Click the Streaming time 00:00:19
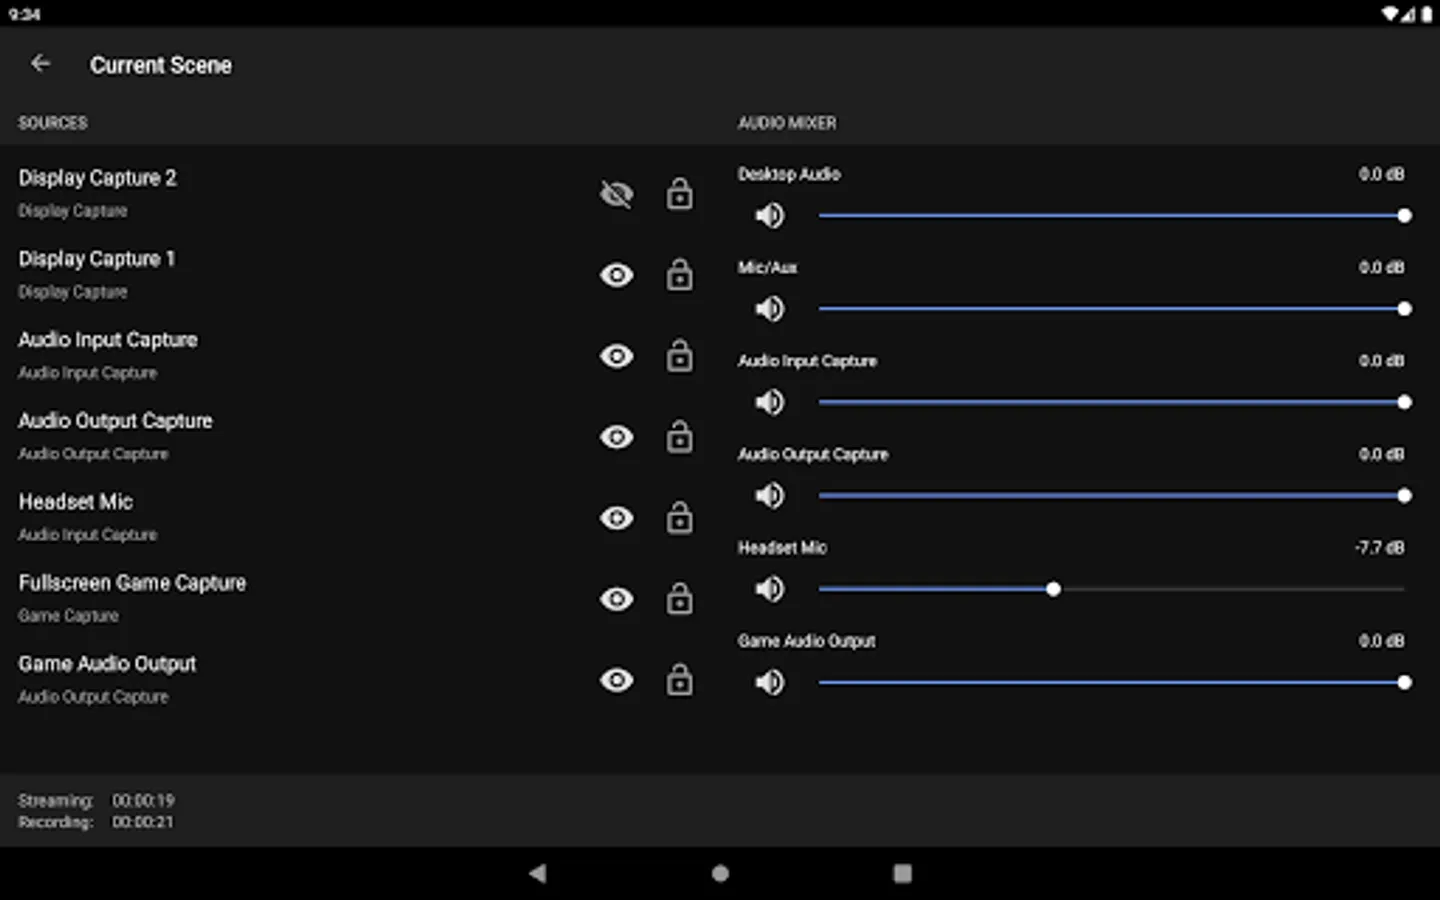1440x900 pixels. (x=143, y=800)
